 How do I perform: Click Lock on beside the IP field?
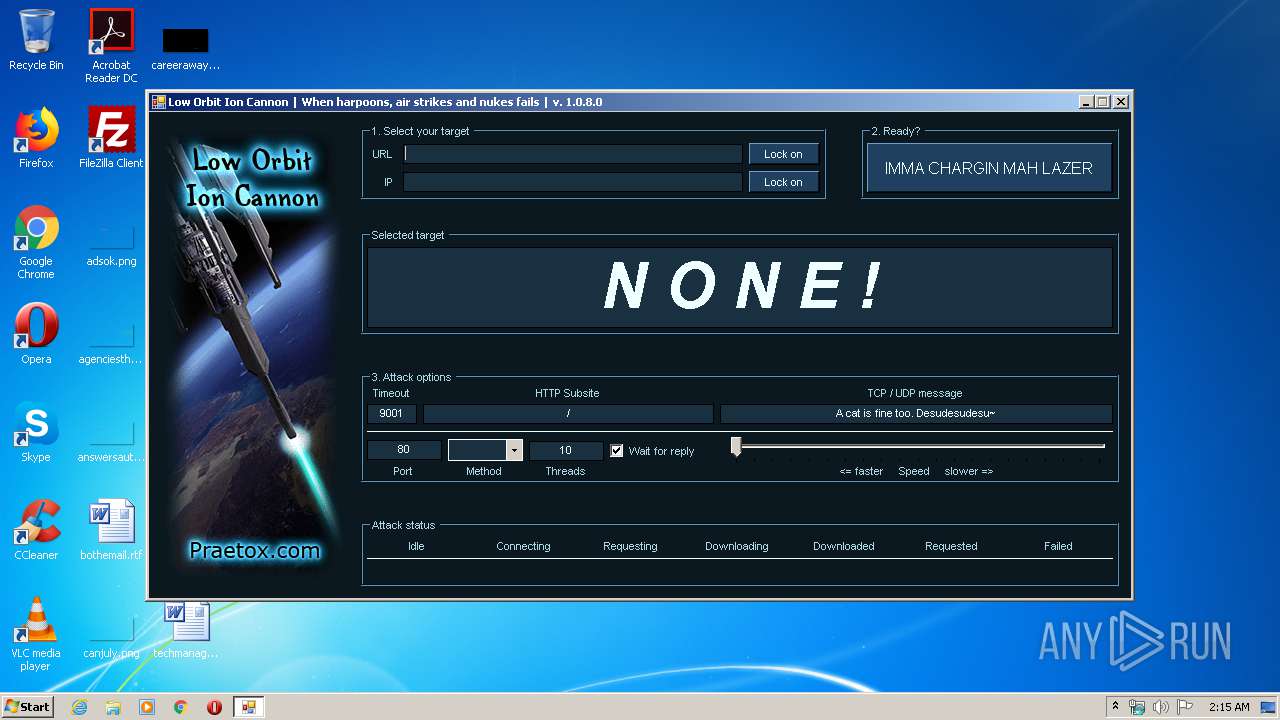point(784,182)
